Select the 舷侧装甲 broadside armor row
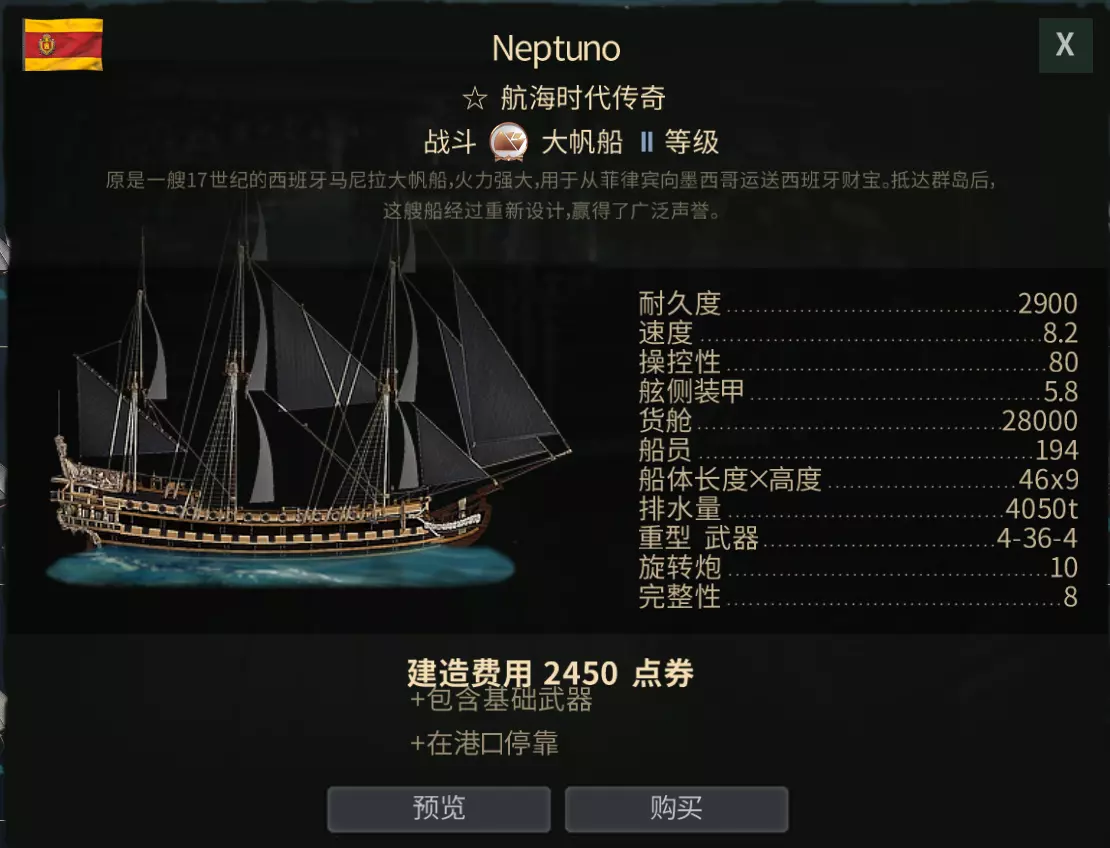 tap(857, 391)
